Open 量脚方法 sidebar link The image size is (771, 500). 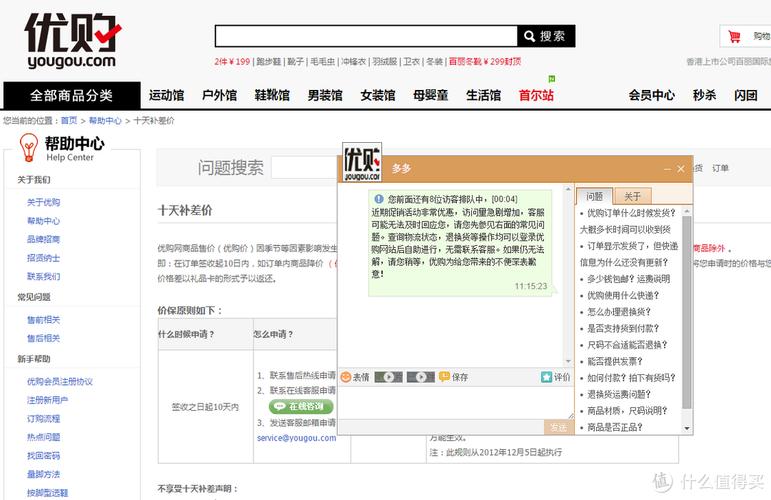(x=44, y=474)
